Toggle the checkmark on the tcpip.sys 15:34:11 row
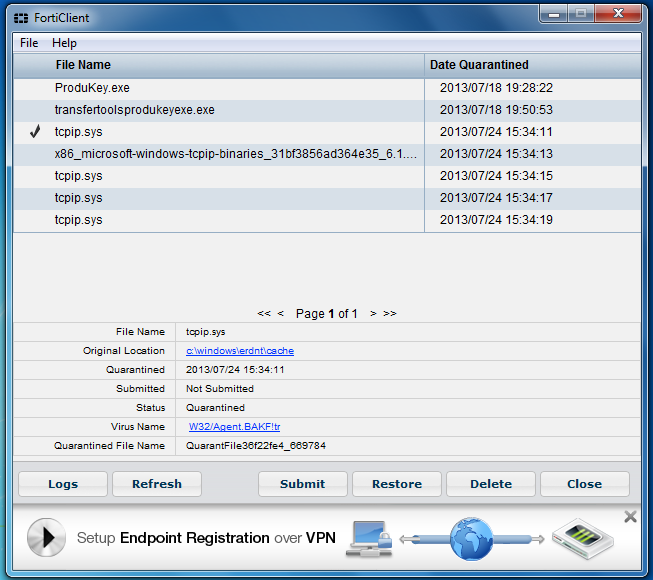This screenshot has width=653, height=580. point(35,132)
